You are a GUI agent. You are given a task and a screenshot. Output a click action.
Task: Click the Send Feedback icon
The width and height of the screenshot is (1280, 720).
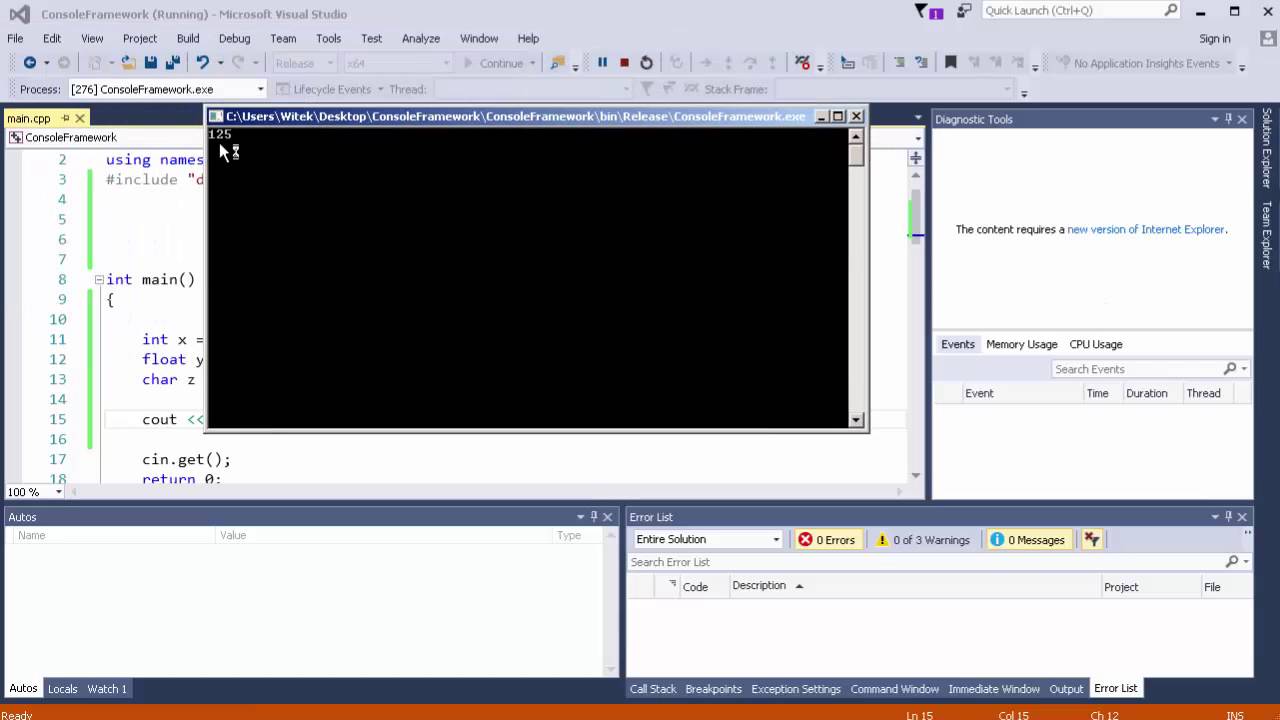pyautogui.click(x=964, y=11)
